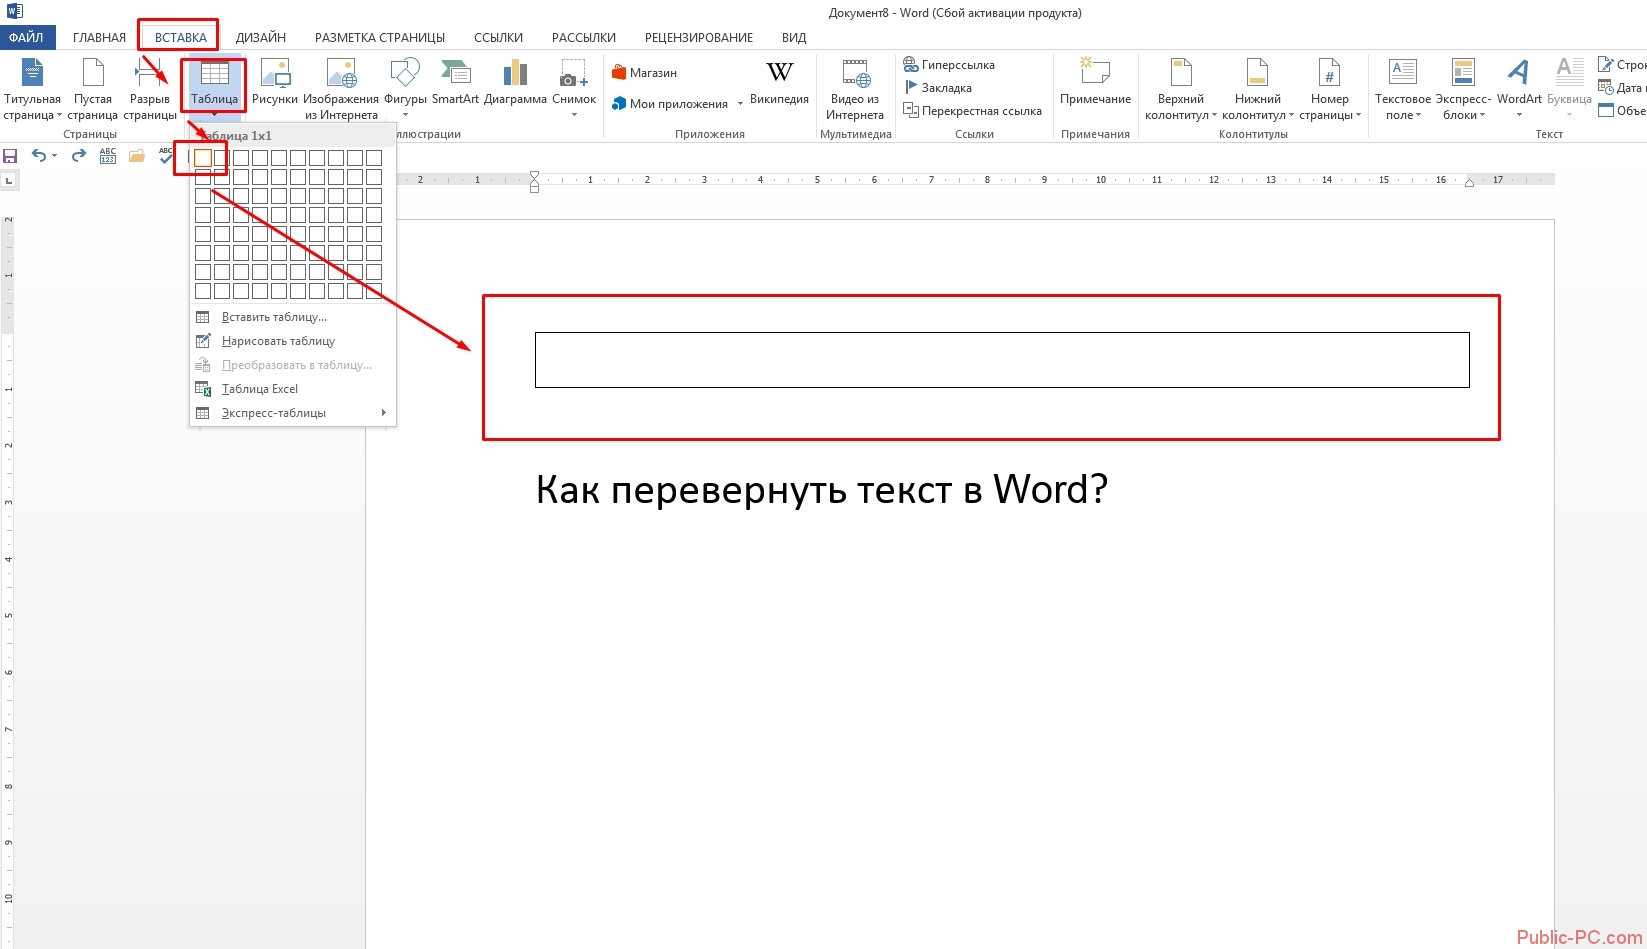
Task: Switch to the РАССЫЛКИ mailings tab
Action: 584,38
